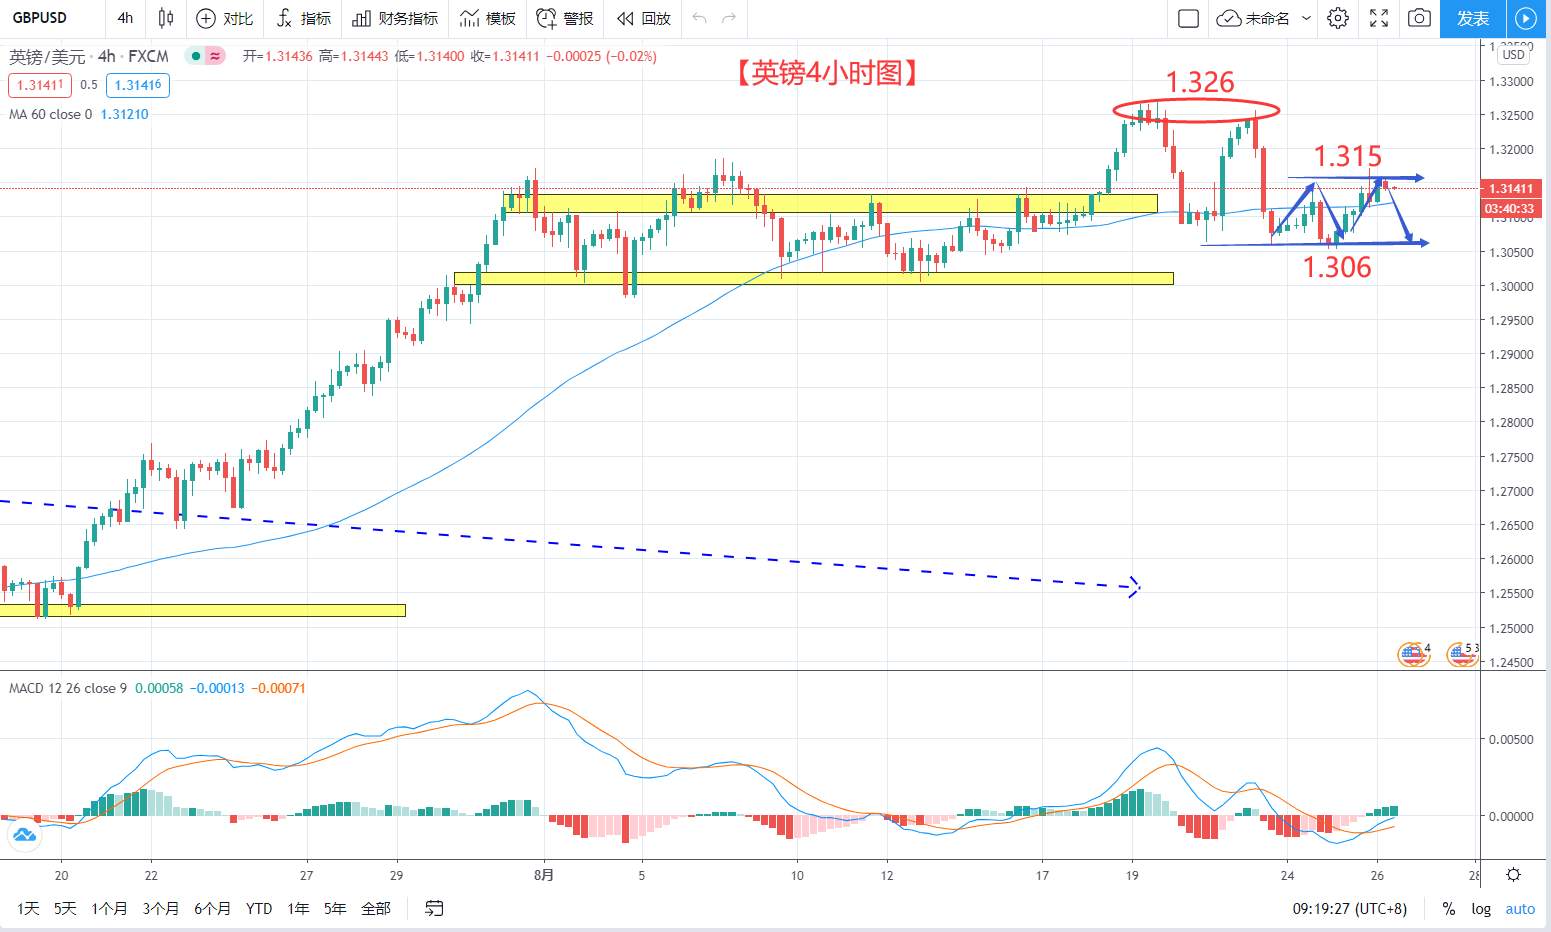Open the candlestick chart style menu

click(166, 18)
